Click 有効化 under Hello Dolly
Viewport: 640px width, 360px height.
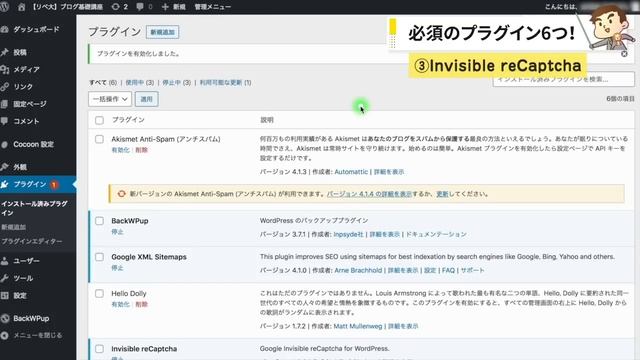click(120, 304)
